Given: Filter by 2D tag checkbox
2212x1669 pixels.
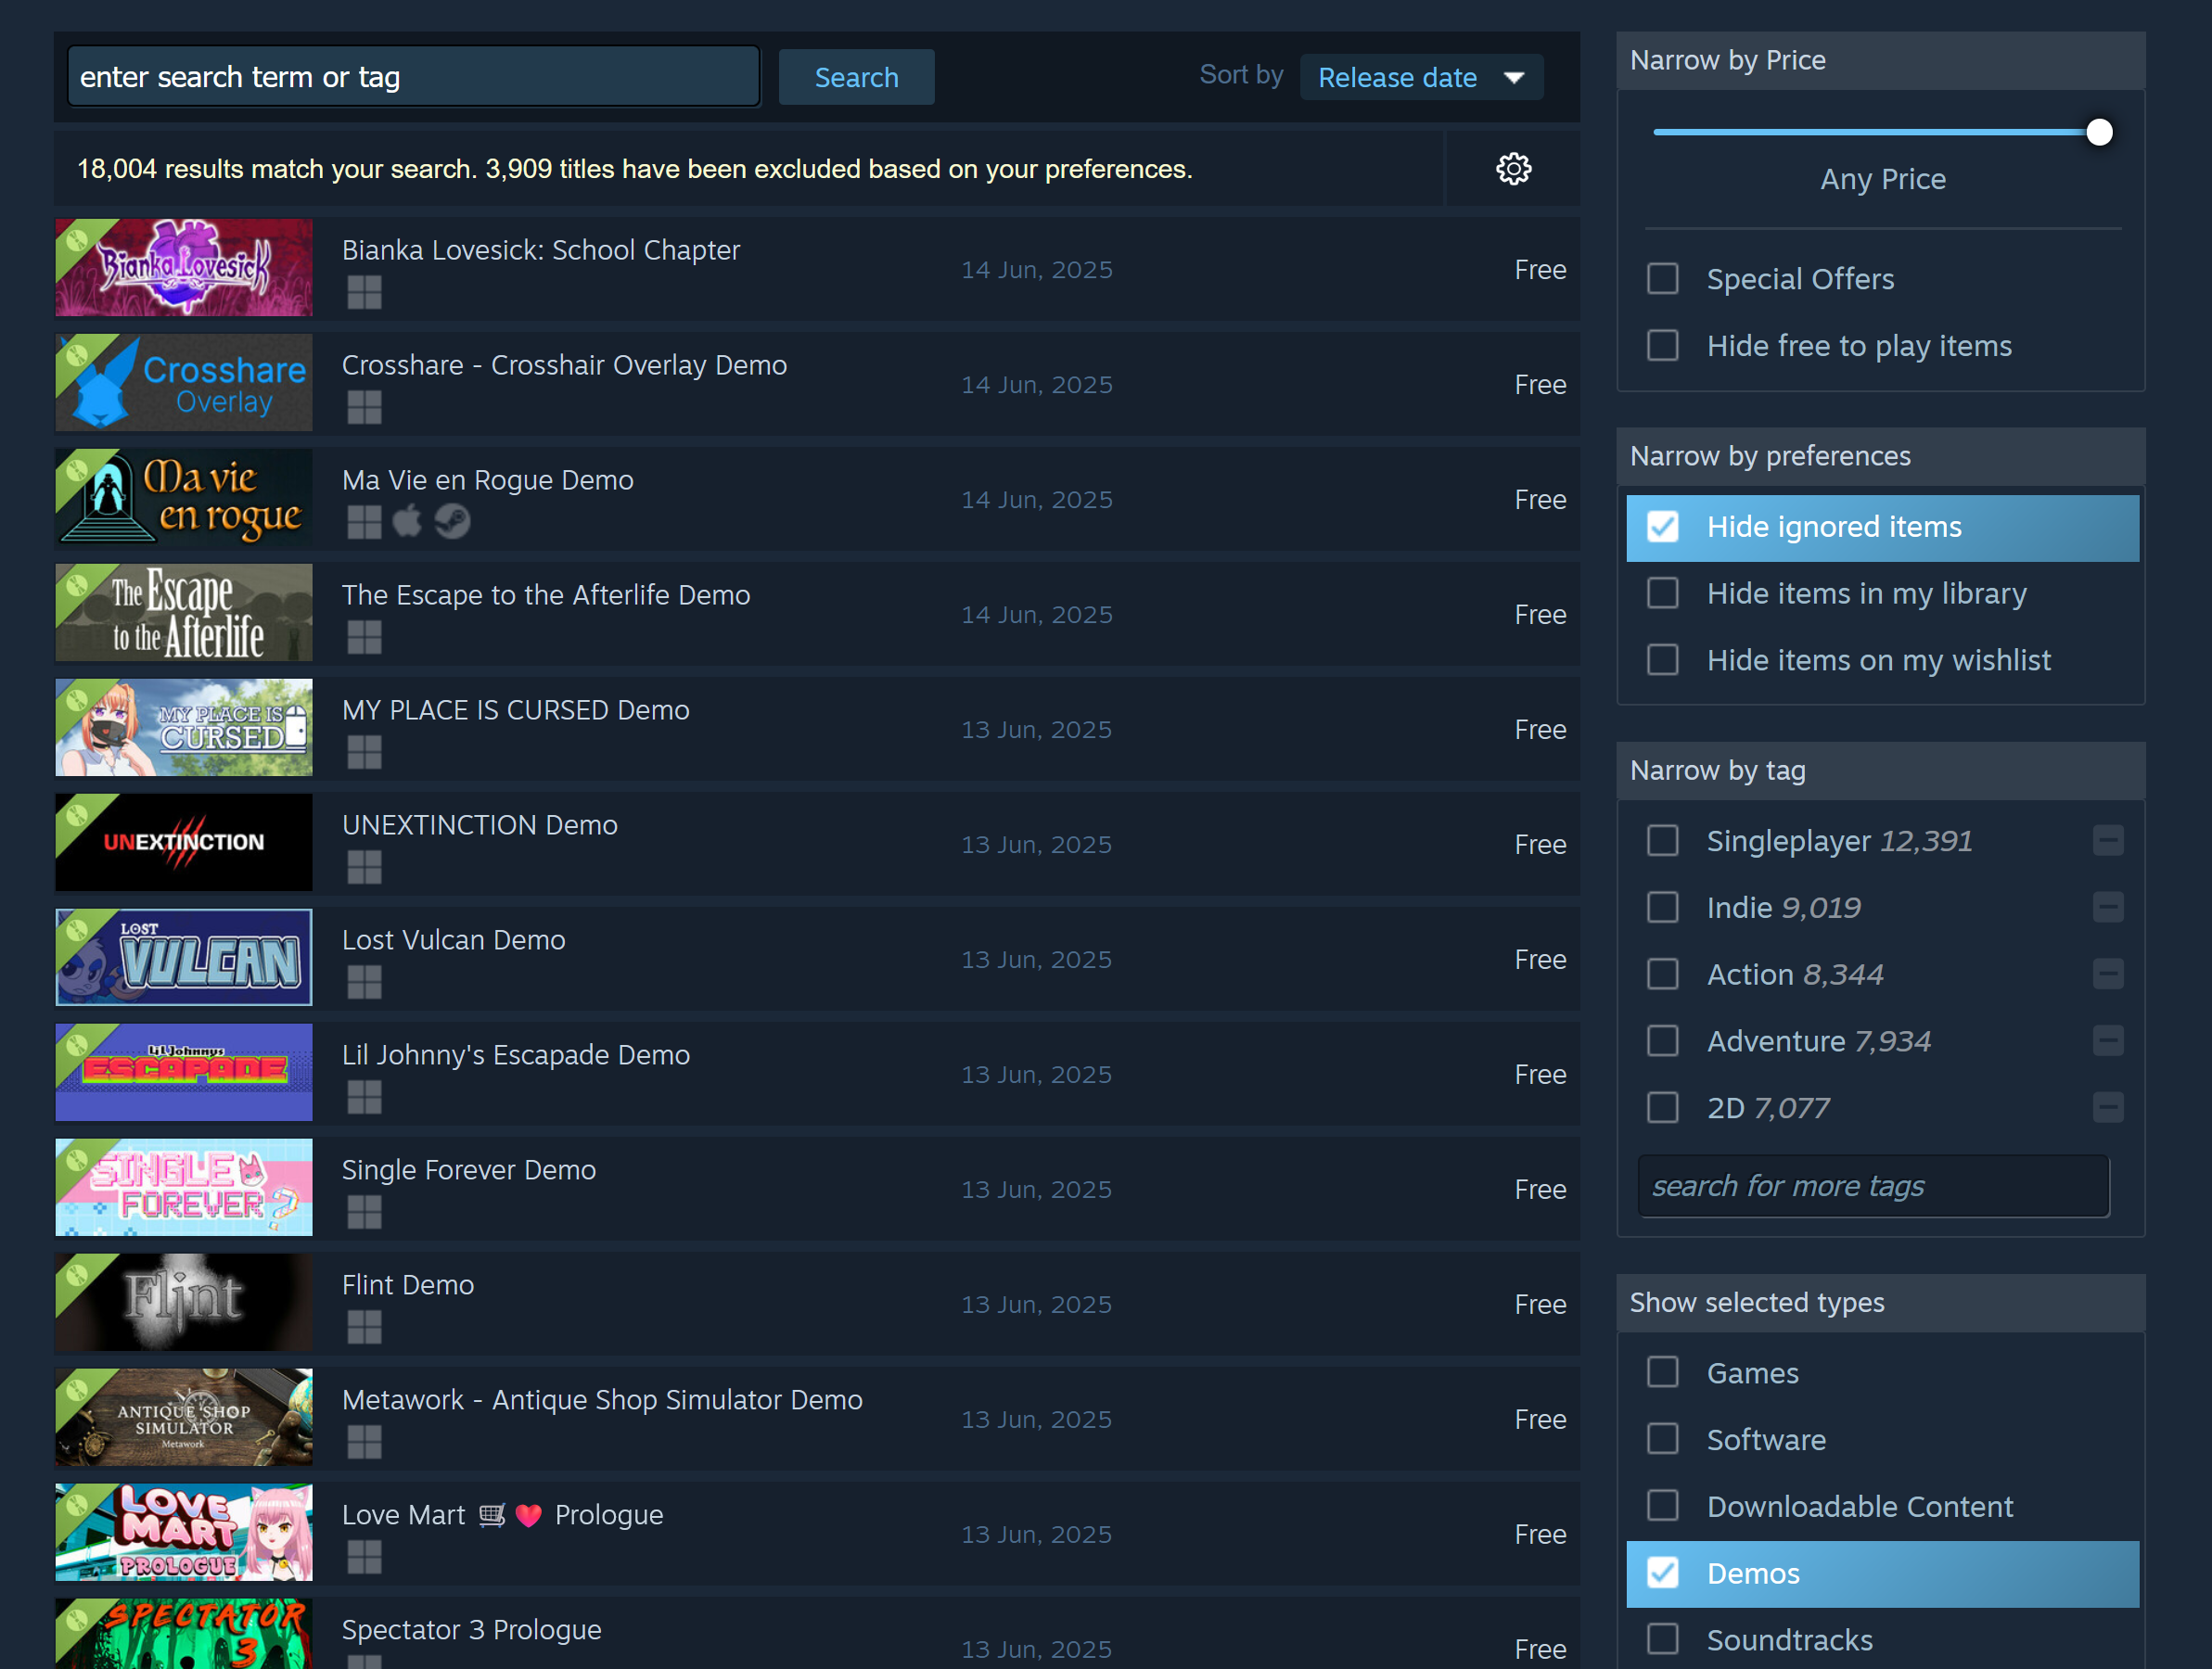Looking at the screenshot, I should tap(1662, 1108).
